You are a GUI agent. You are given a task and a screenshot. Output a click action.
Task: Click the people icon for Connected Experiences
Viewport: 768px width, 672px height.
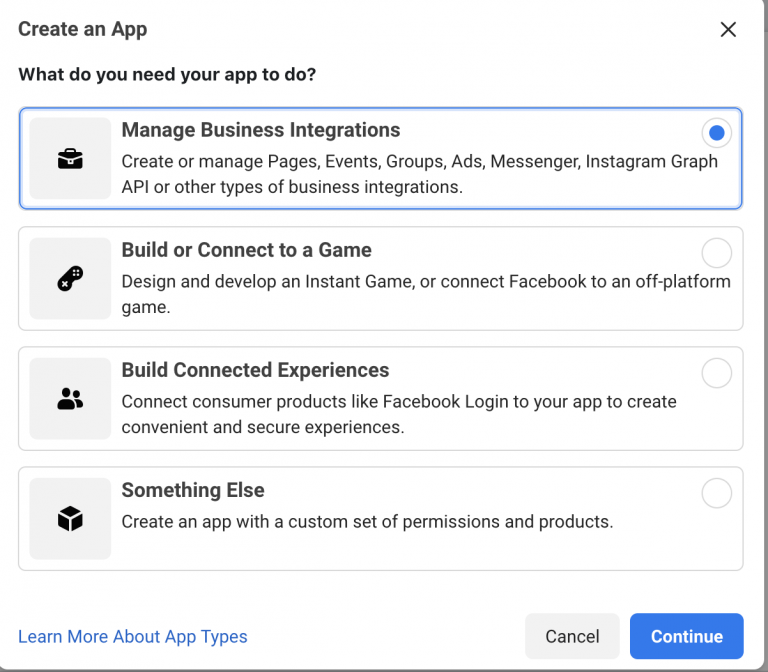[70, 399]
